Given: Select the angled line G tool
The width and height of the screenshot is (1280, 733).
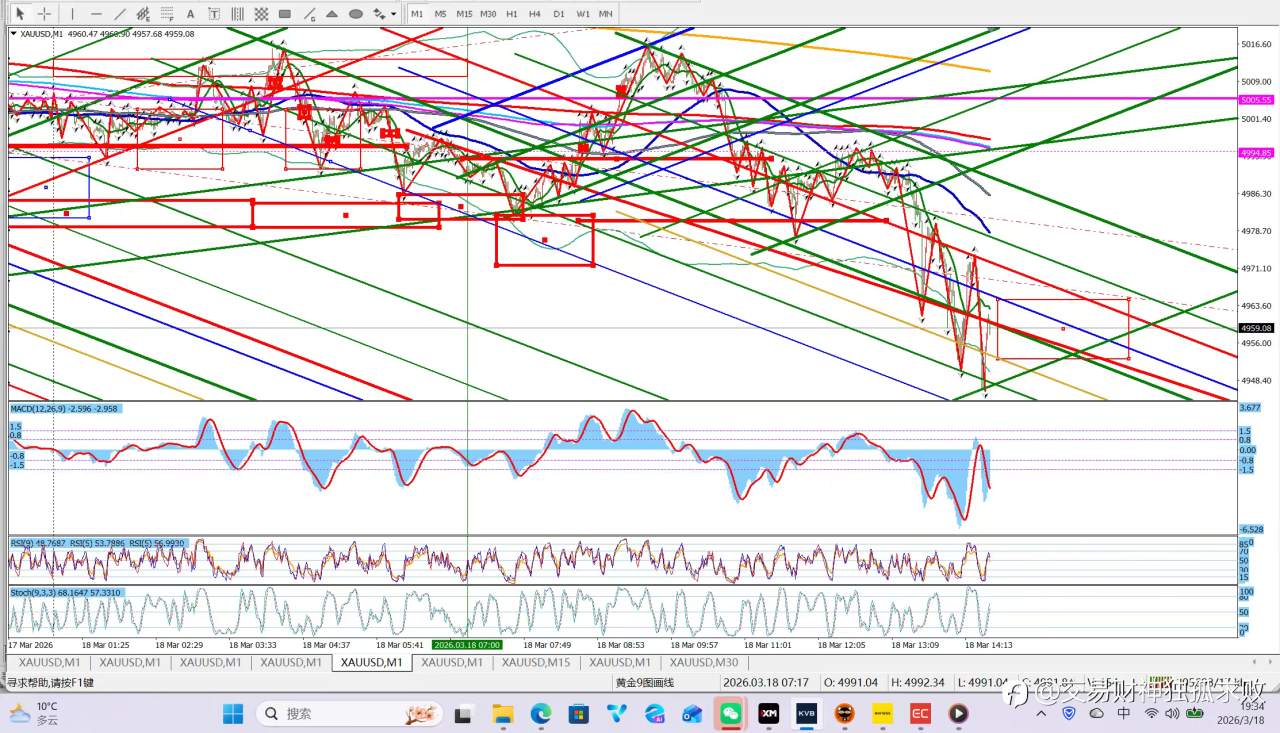Looking at the screenshot, I should [x=309, y=14].
